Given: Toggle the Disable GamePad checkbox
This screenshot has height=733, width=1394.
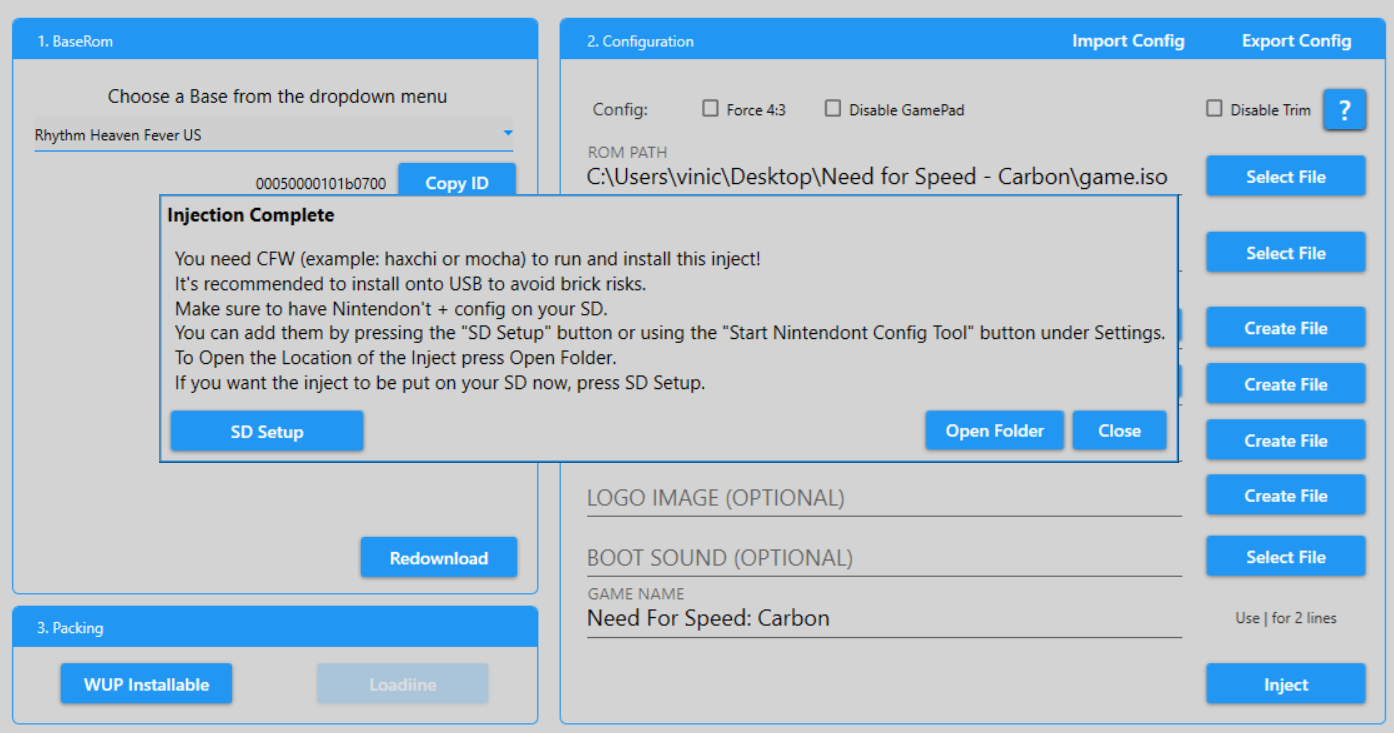Looking at the screenshot, I should (833, 109).
